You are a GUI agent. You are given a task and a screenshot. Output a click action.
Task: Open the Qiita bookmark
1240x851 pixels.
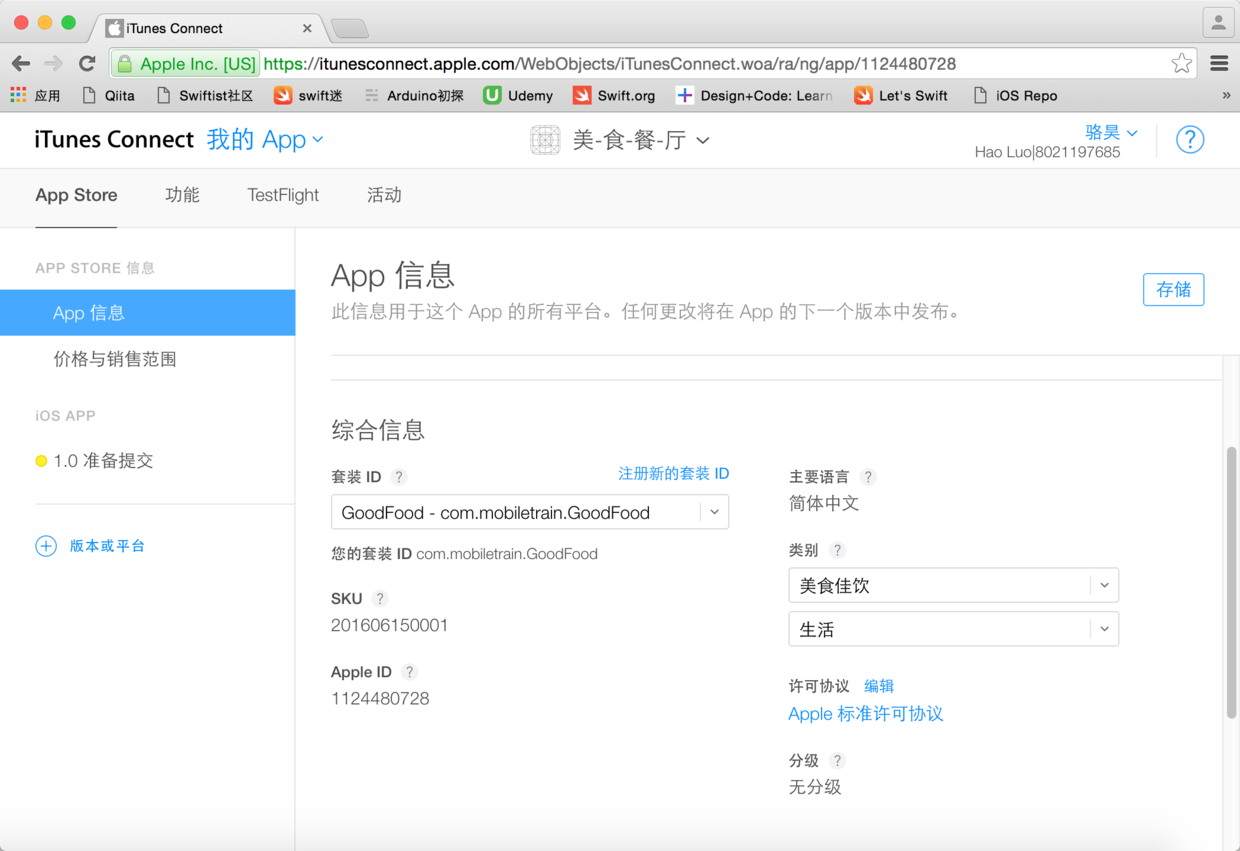(108, 96)
